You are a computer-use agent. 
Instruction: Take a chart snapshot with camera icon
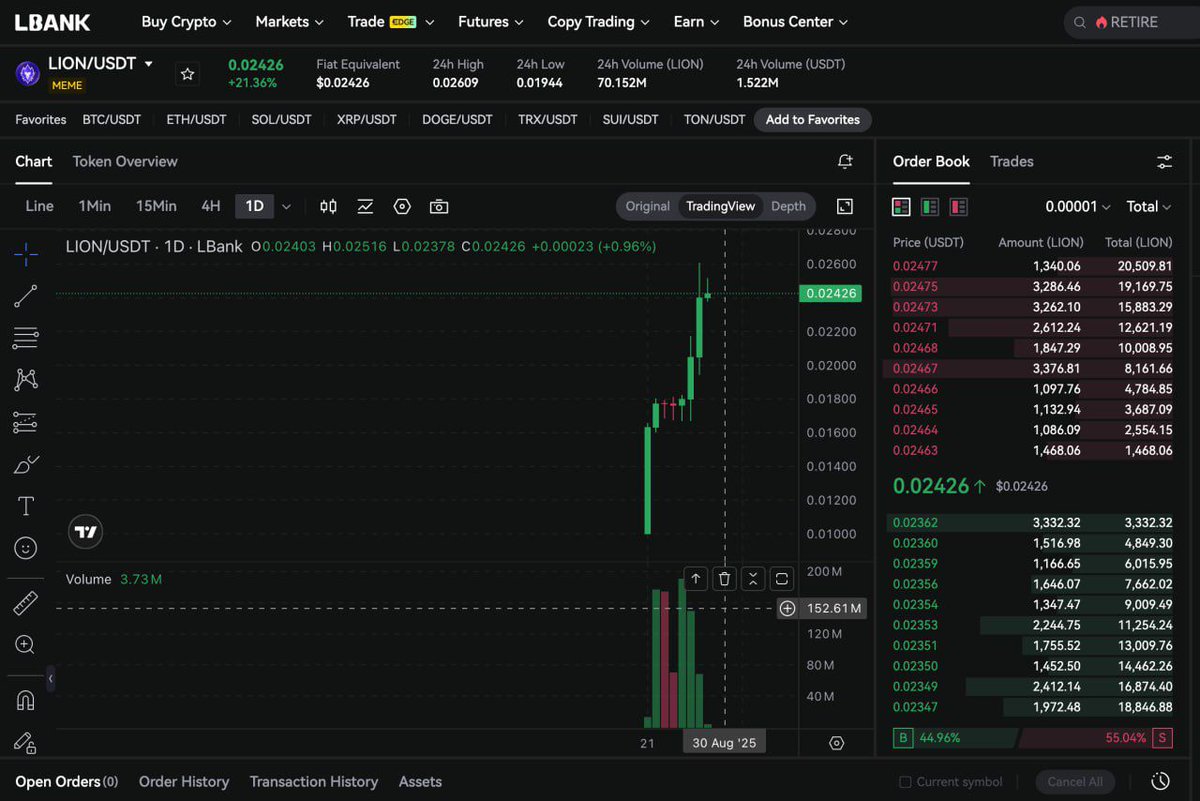[x=439, y=206]
